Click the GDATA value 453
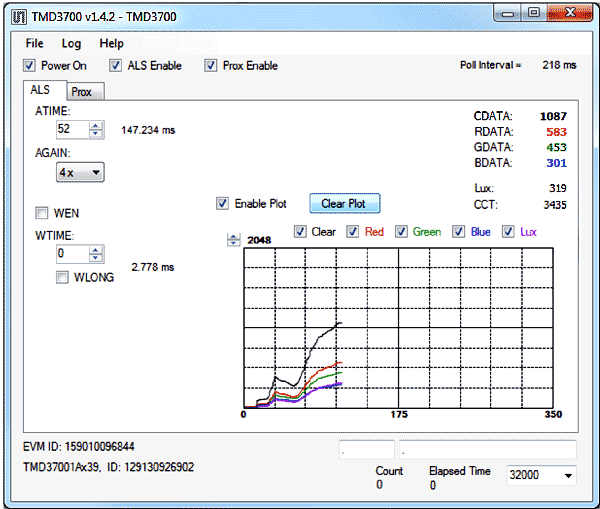 (x=556, y=147)
